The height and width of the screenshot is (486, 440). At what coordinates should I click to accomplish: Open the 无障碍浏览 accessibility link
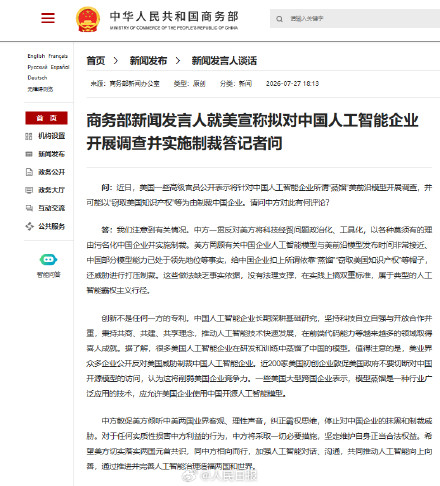point(40,89)
